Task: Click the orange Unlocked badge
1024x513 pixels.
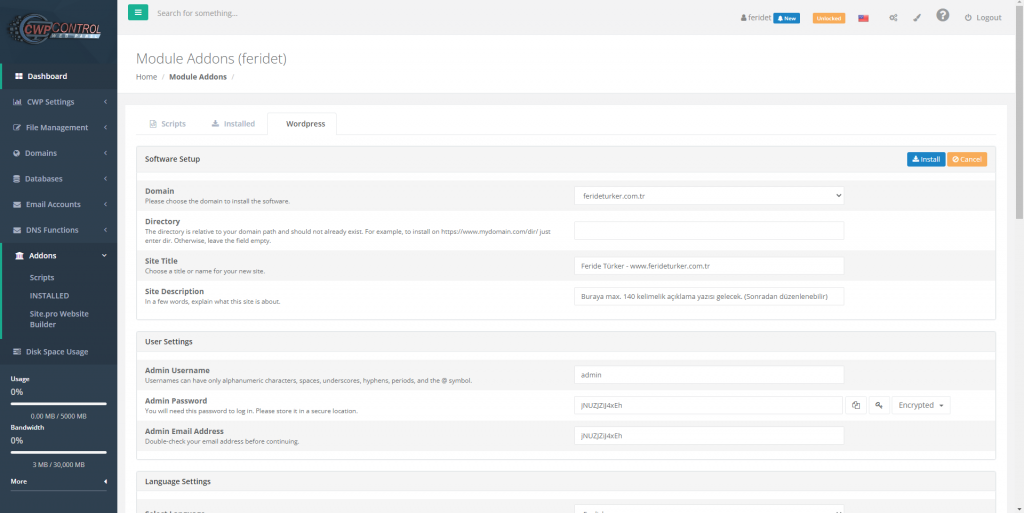Action: (829, 18)
